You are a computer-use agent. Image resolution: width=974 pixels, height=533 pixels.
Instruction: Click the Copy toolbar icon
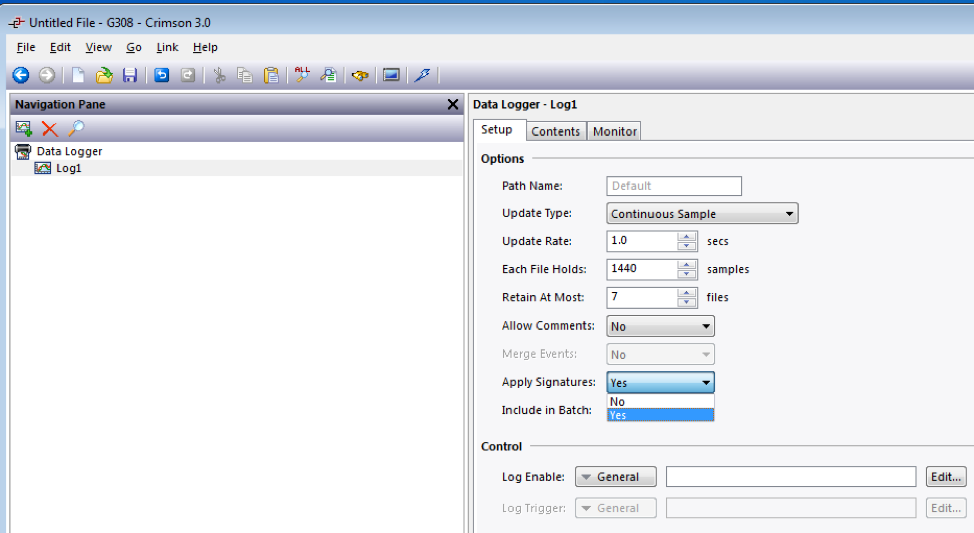tap(245, 76)
